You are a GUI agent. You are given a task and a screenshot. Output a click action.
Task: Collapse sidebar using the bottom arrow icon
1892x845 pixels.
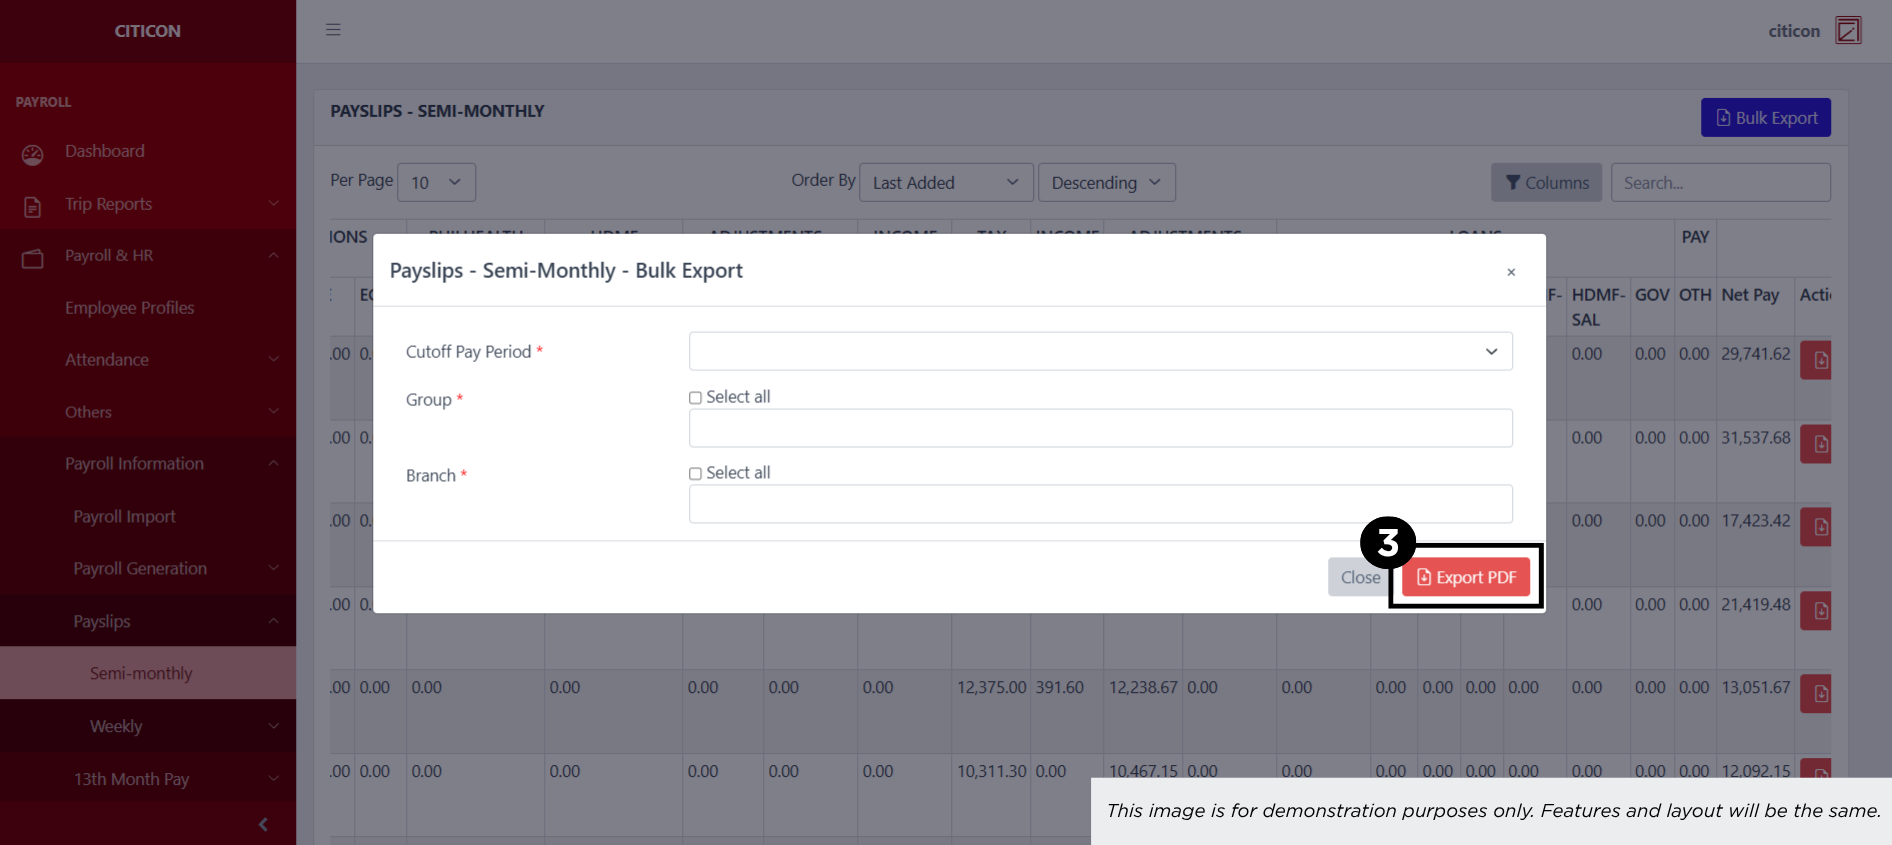pyautogui.click(x=263, y=824)
